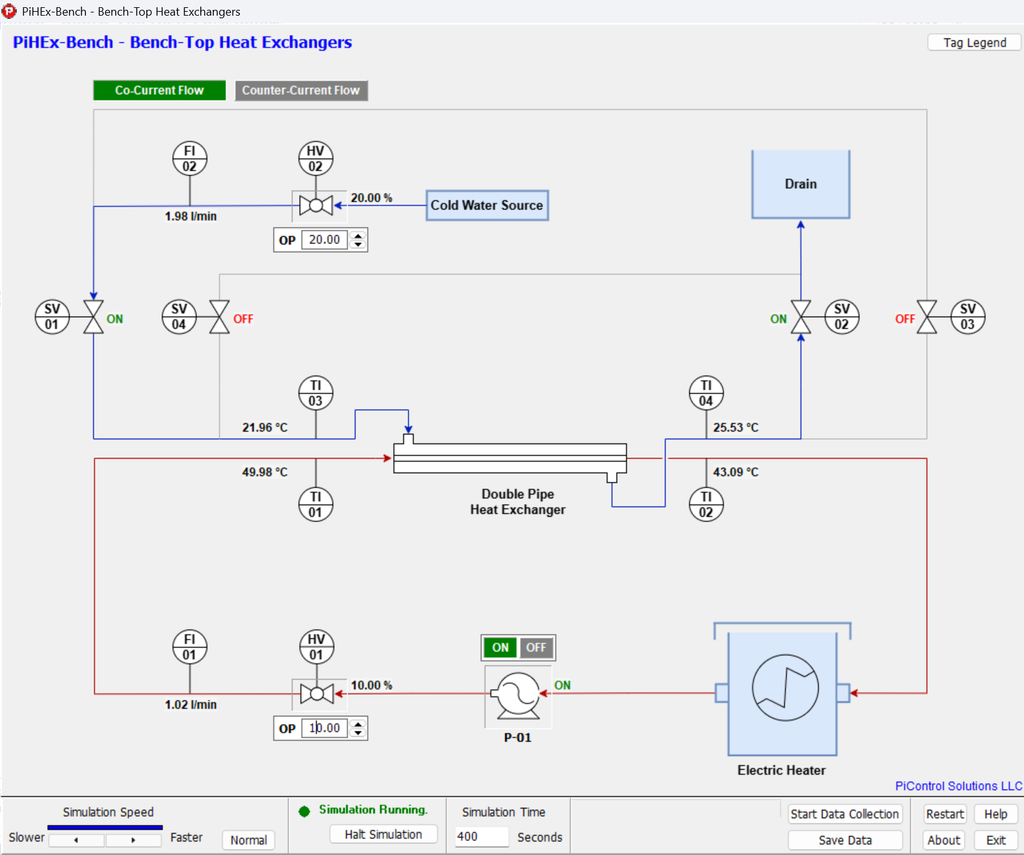Click the HV-01 OP input field showing 10.00
The height and width of the screenshot is (855, 1024).
tap(325, 728)
